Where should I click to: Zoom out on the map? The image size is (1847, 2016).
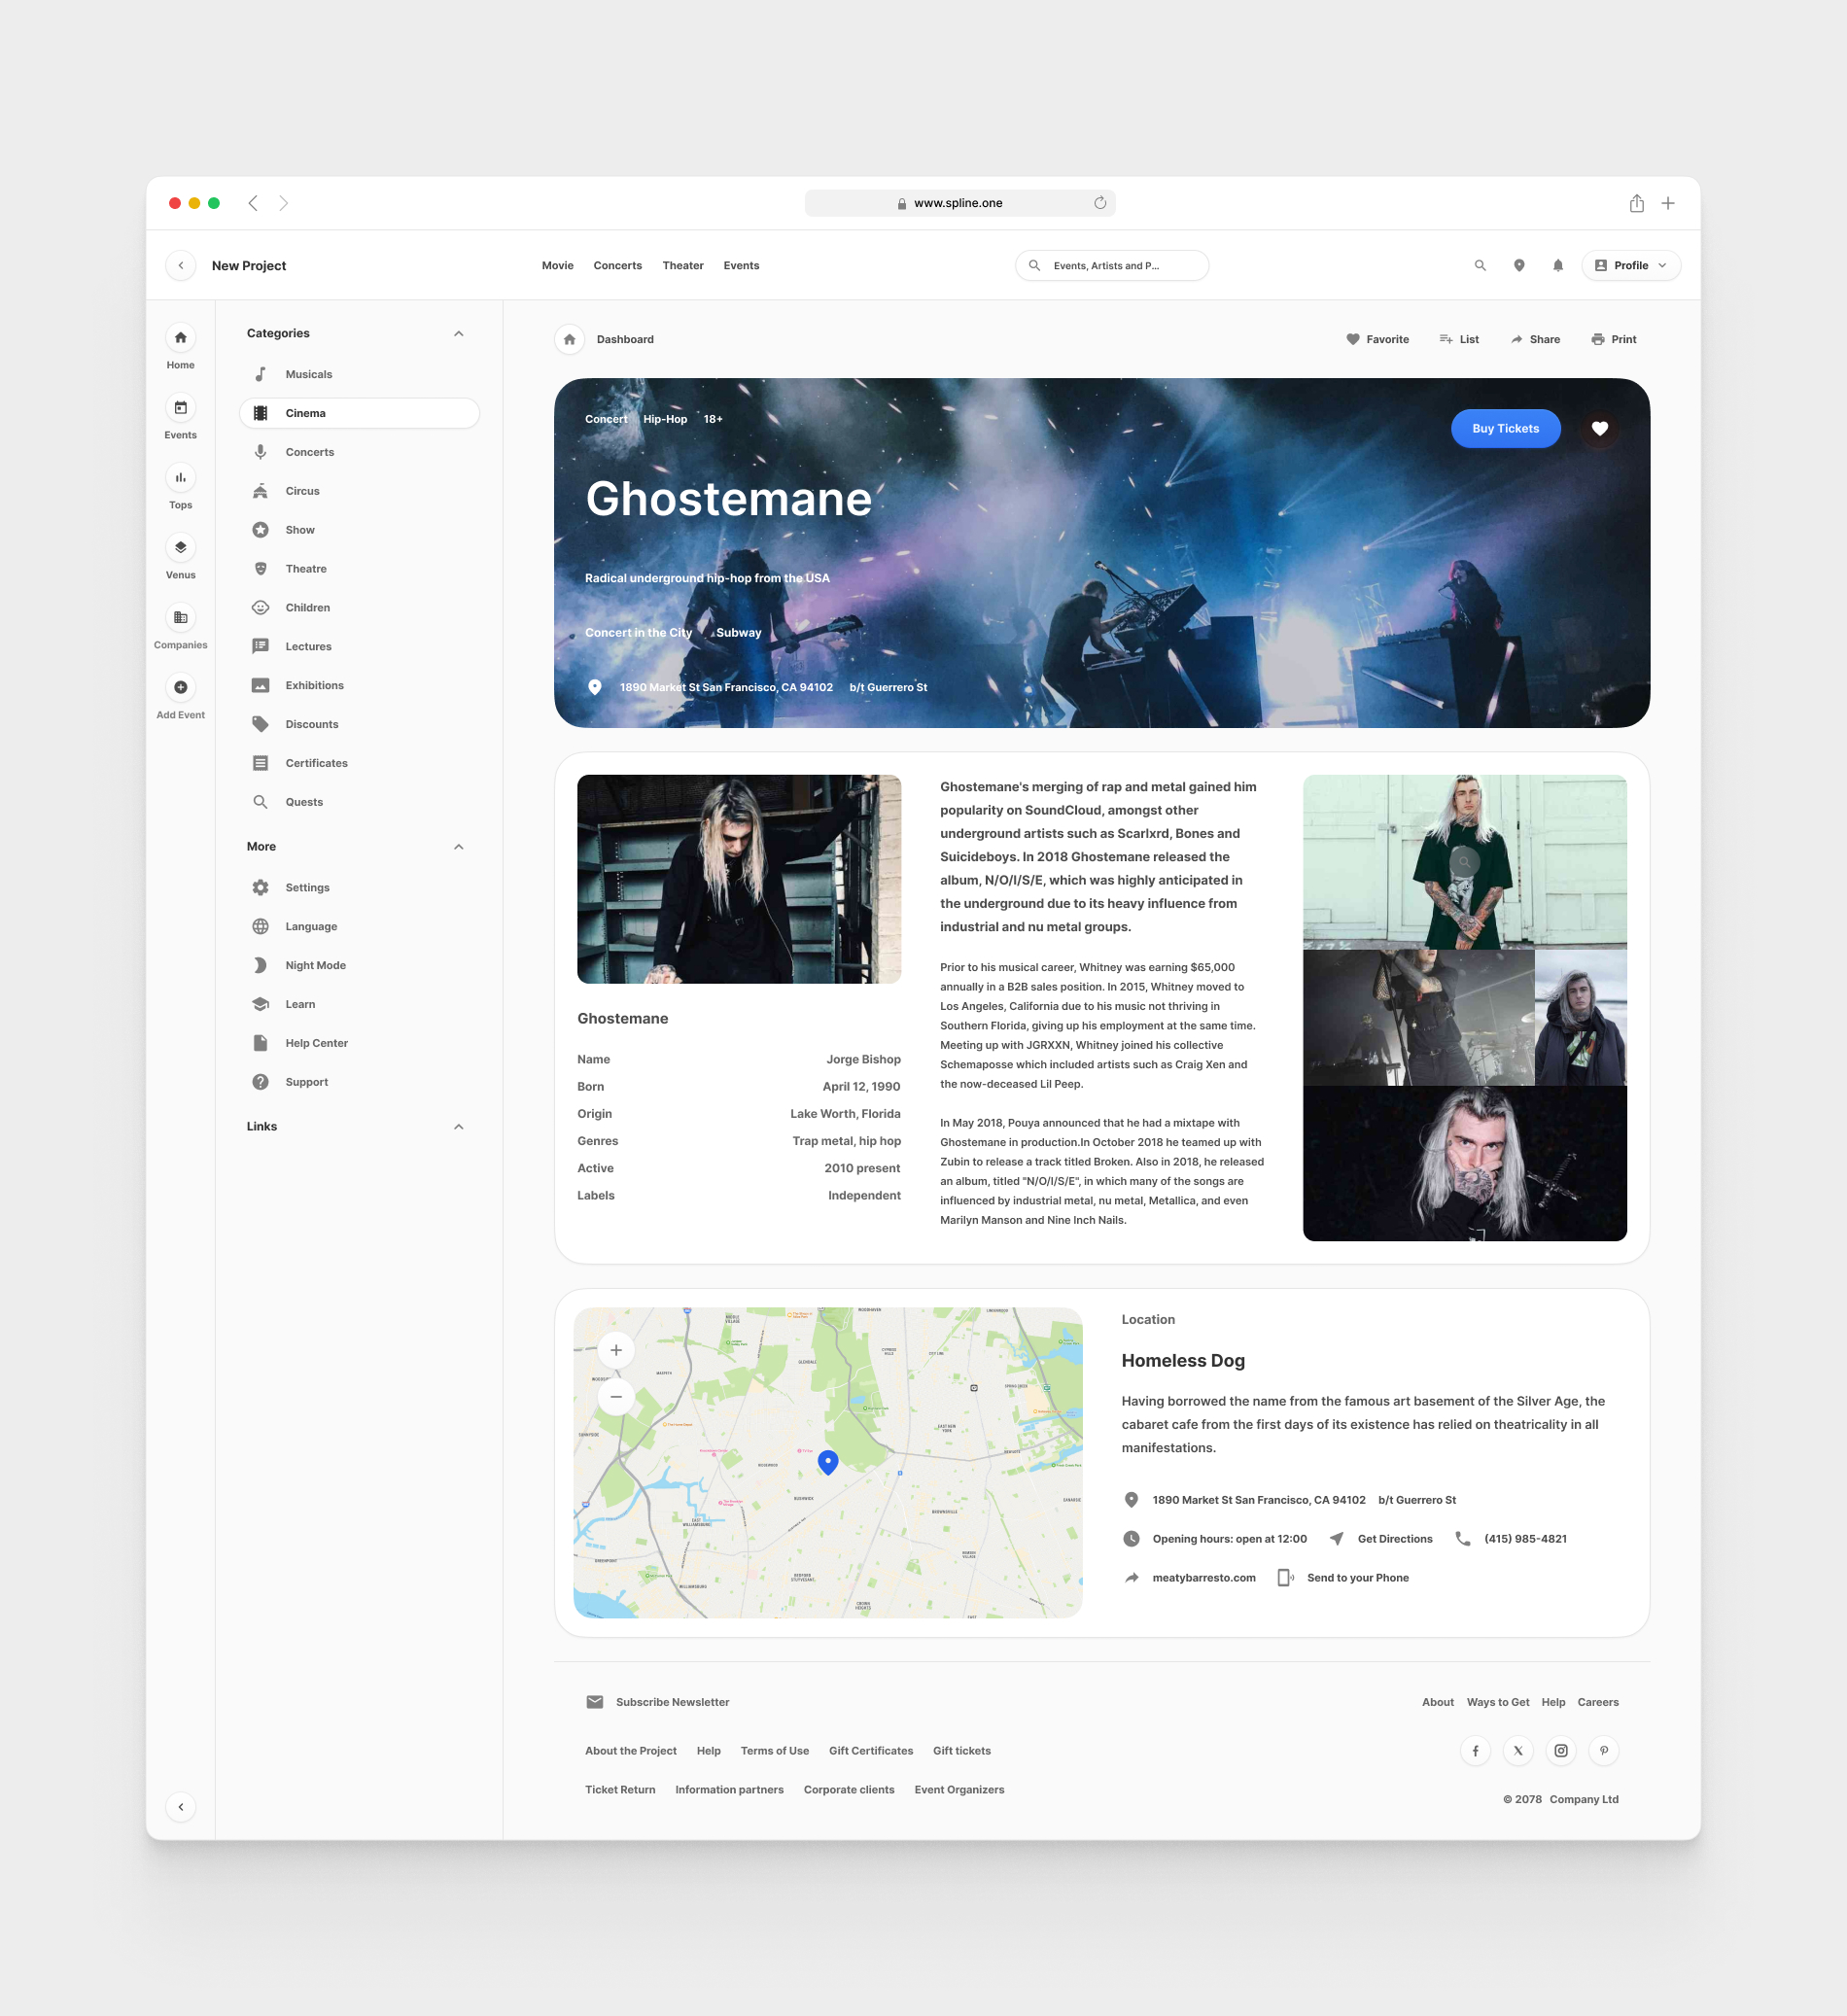pos(616,1397)
